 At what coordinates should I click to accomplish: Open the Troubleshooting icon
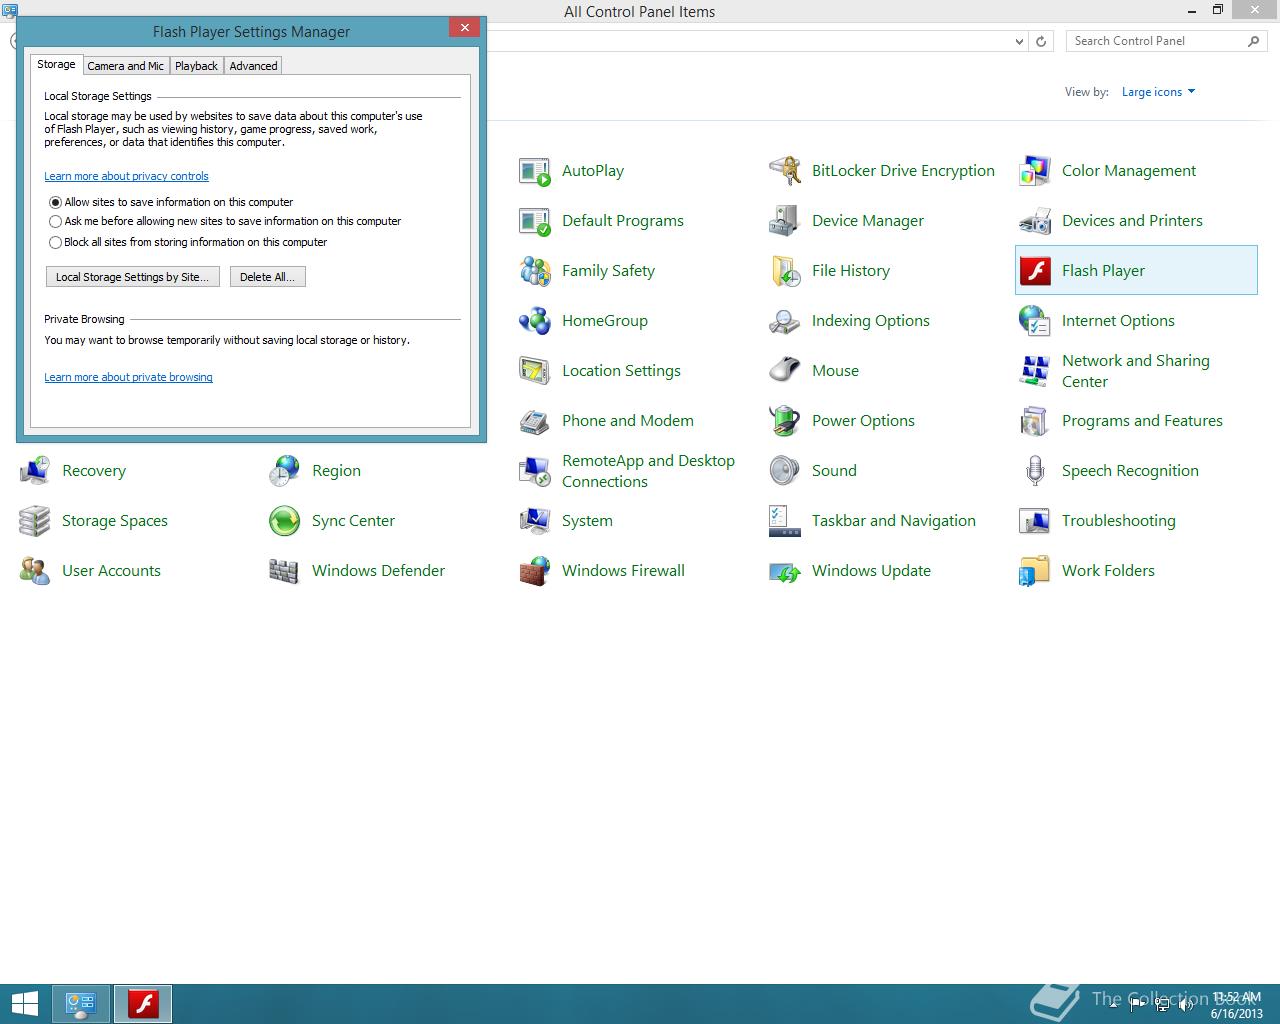click(1035, 521)
